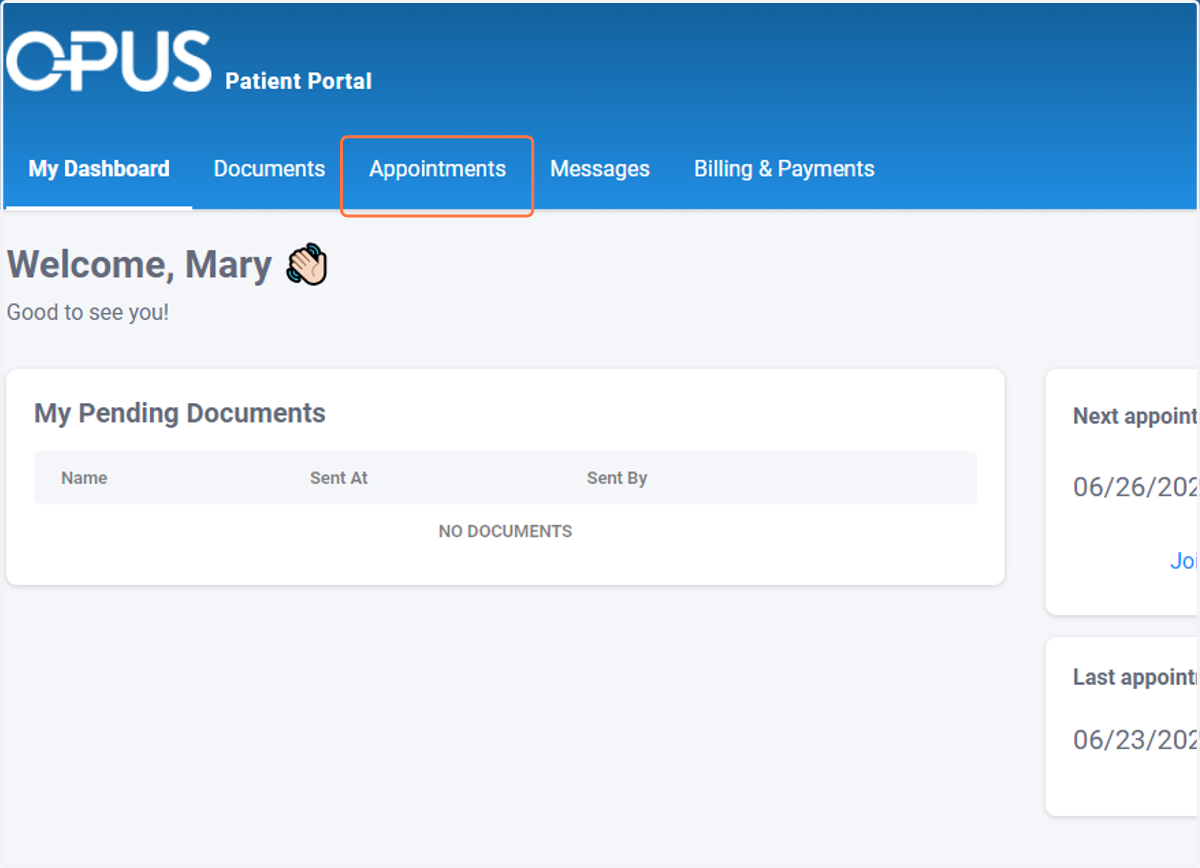This screenshot has width=1200, height=868.
Task: Go to the Messages tab
Action: pyautogui.click(x=600, y=170)
